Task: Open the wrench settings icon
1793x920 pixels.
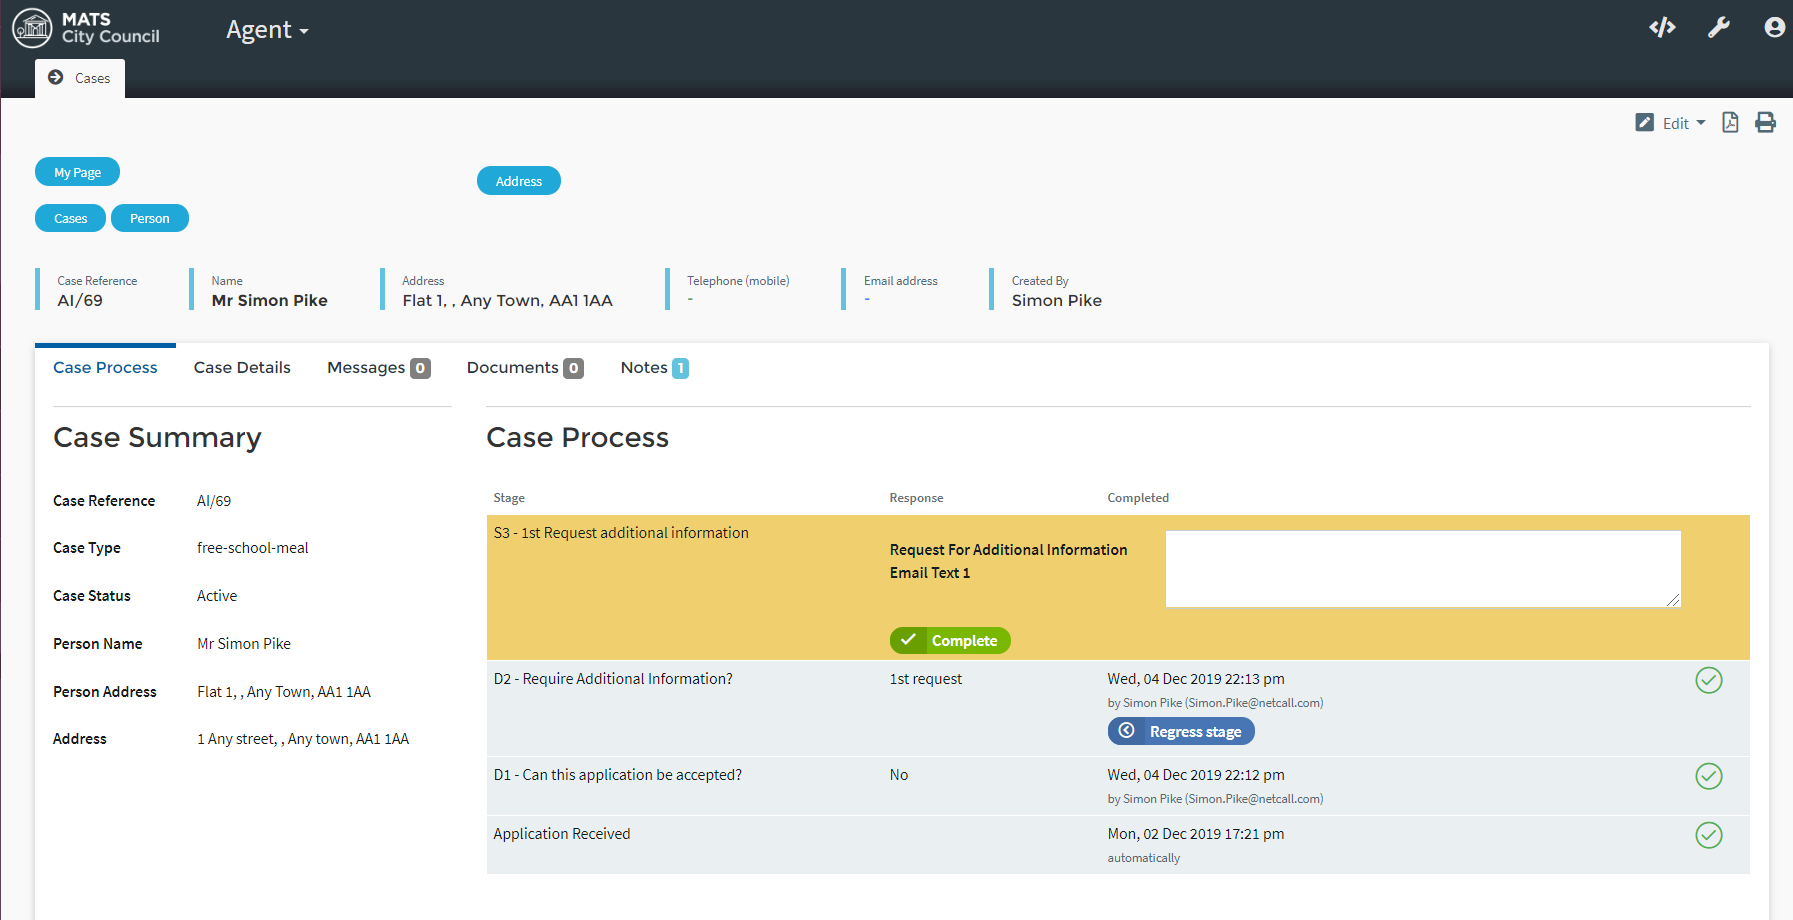Action: pyautogui.click(x=1718, y=28)
